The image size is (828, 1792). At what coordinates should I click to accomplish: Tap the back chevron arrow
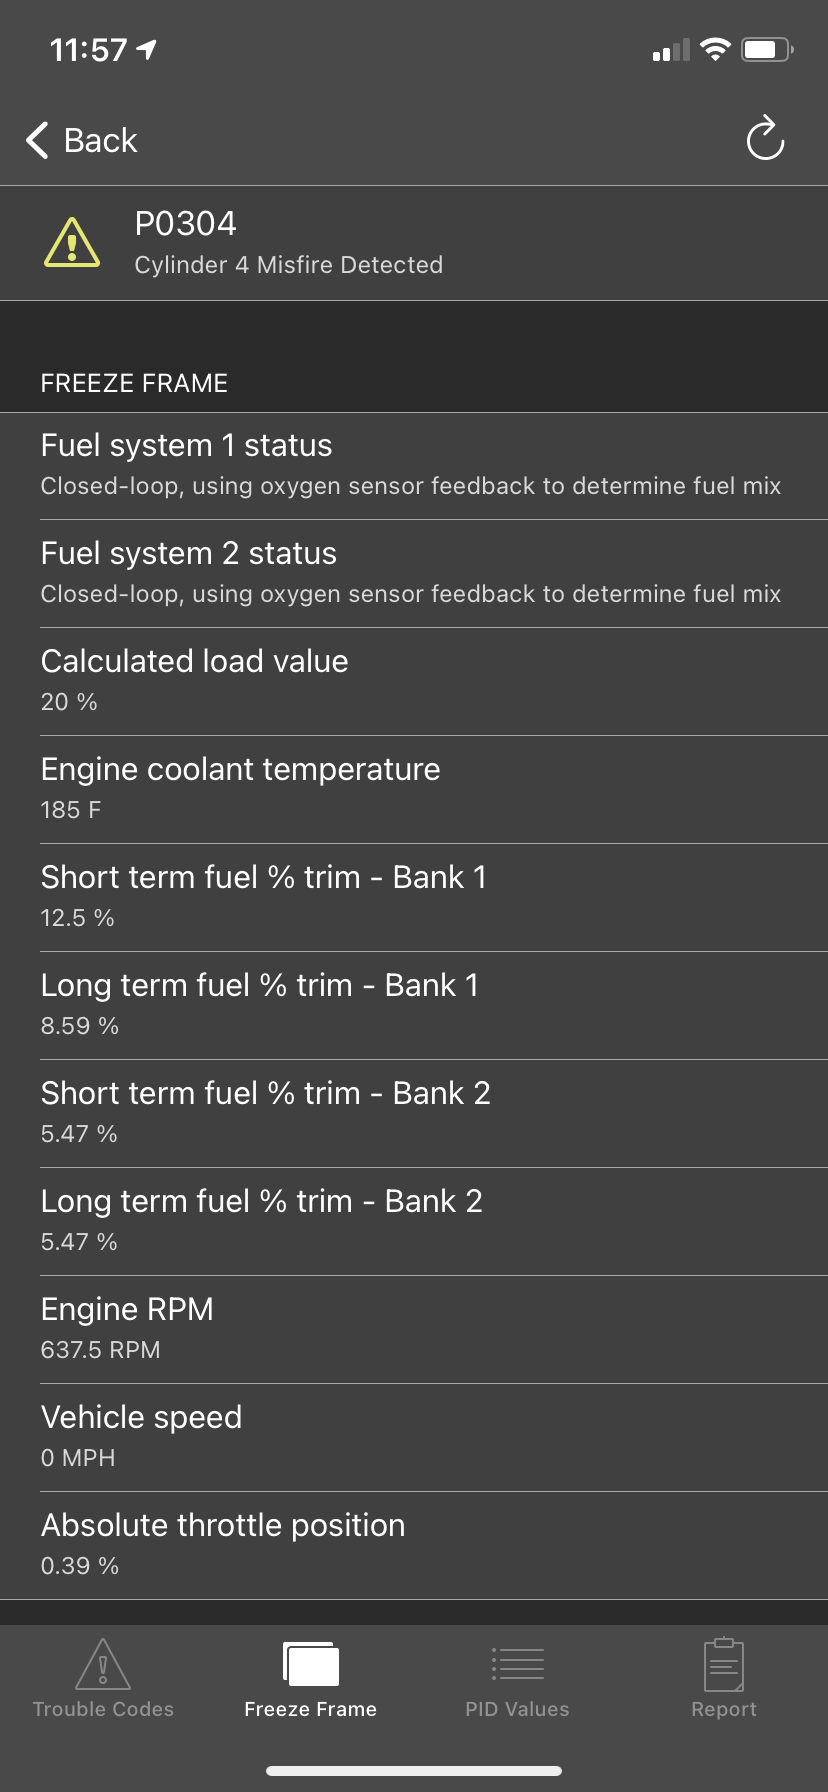[38, 140]
